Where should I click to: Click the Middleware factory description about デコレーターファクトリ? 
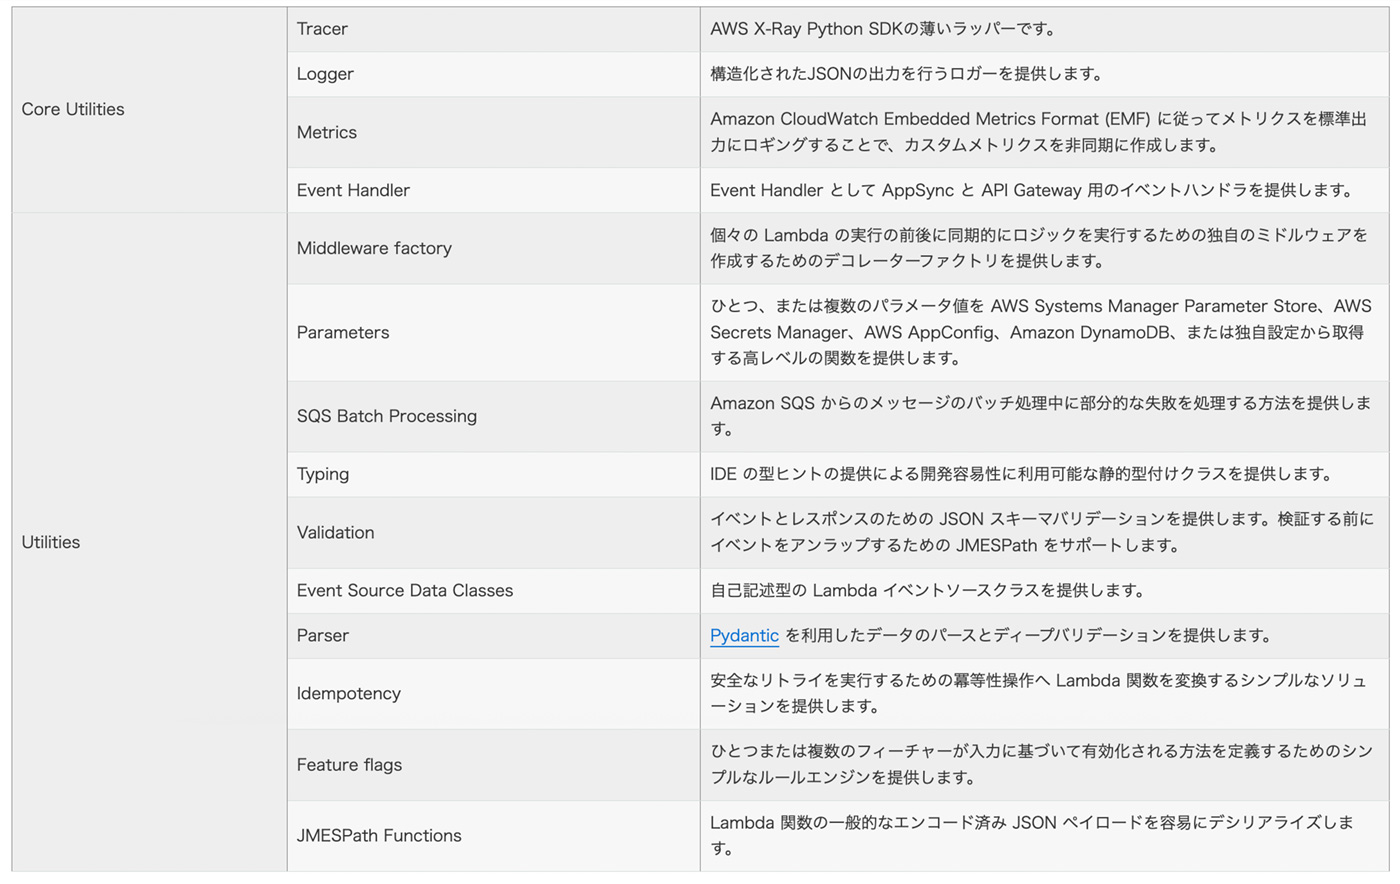tap(1038, 248)
